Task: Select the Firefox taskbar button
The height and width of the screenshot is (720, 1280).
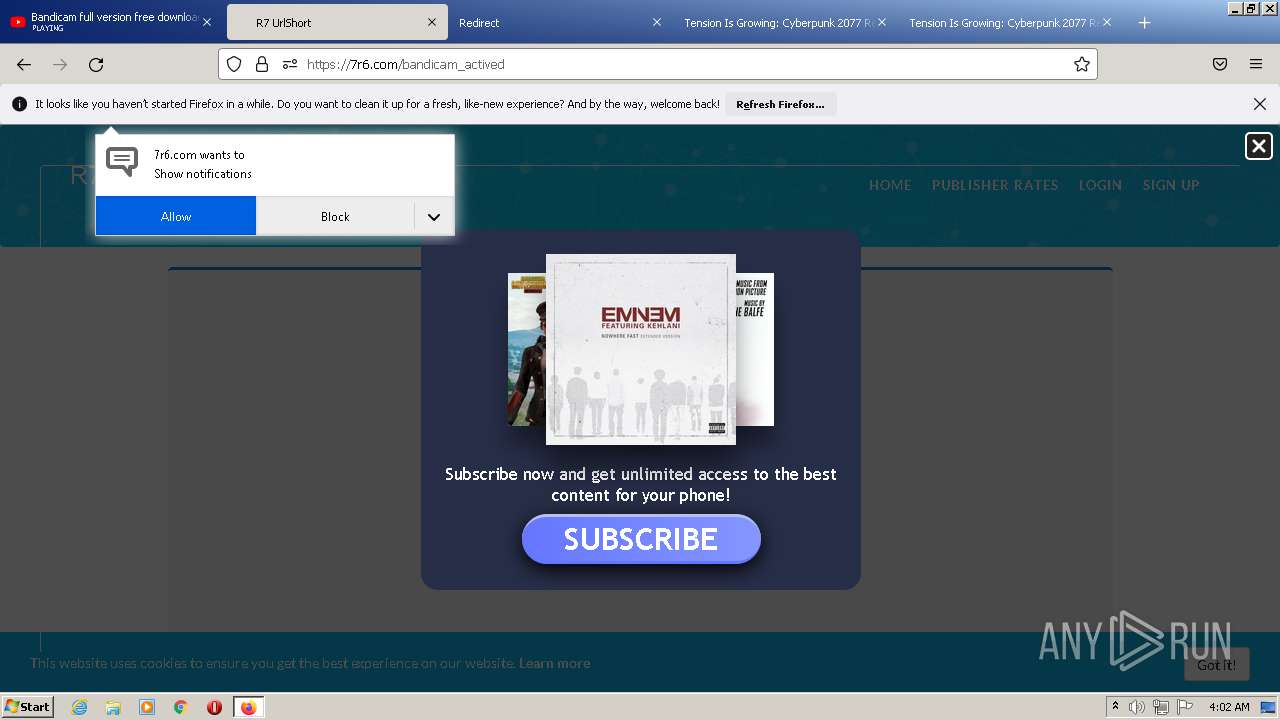Action: click(248, 707)
